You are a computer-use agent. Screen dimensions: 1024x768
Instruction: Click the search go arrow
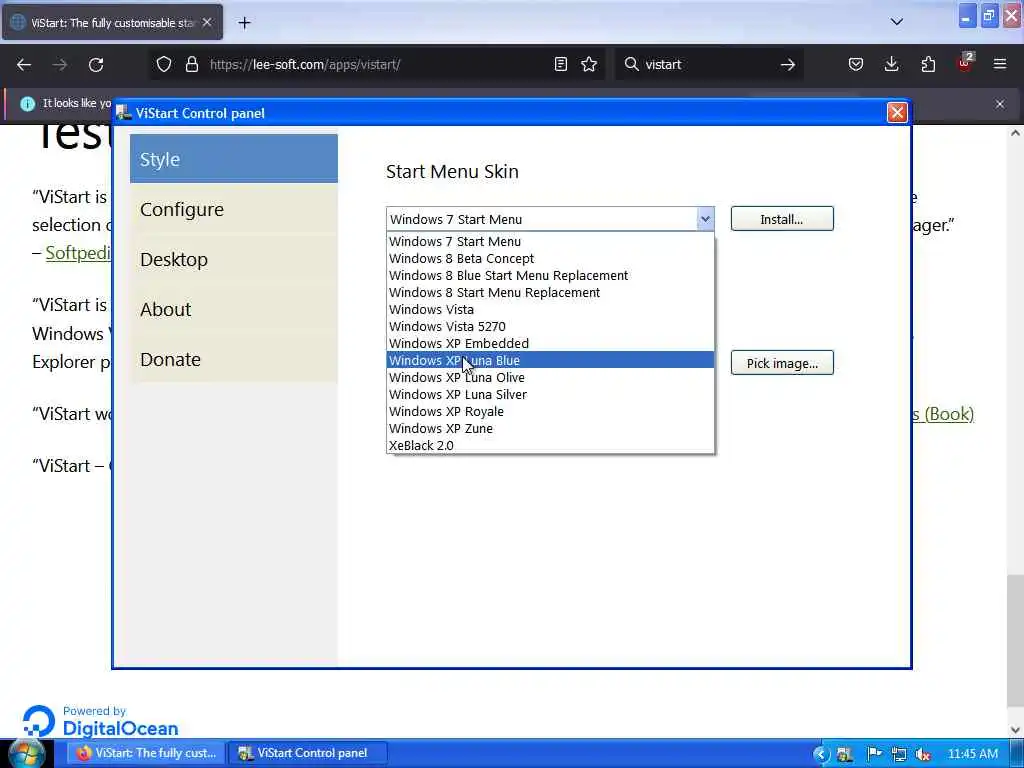point(788,64)
